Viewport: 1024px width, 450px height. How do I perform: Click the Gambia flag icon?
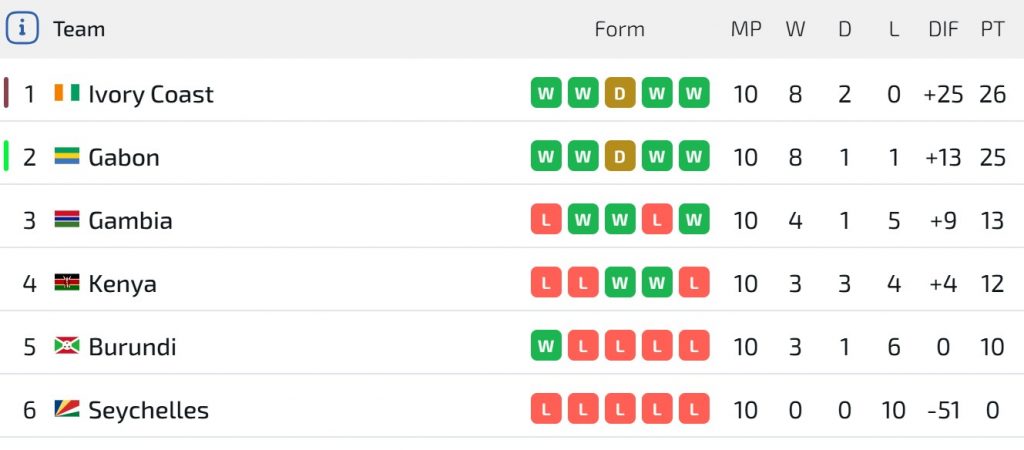pyautogui.click(x=67, y=219)
